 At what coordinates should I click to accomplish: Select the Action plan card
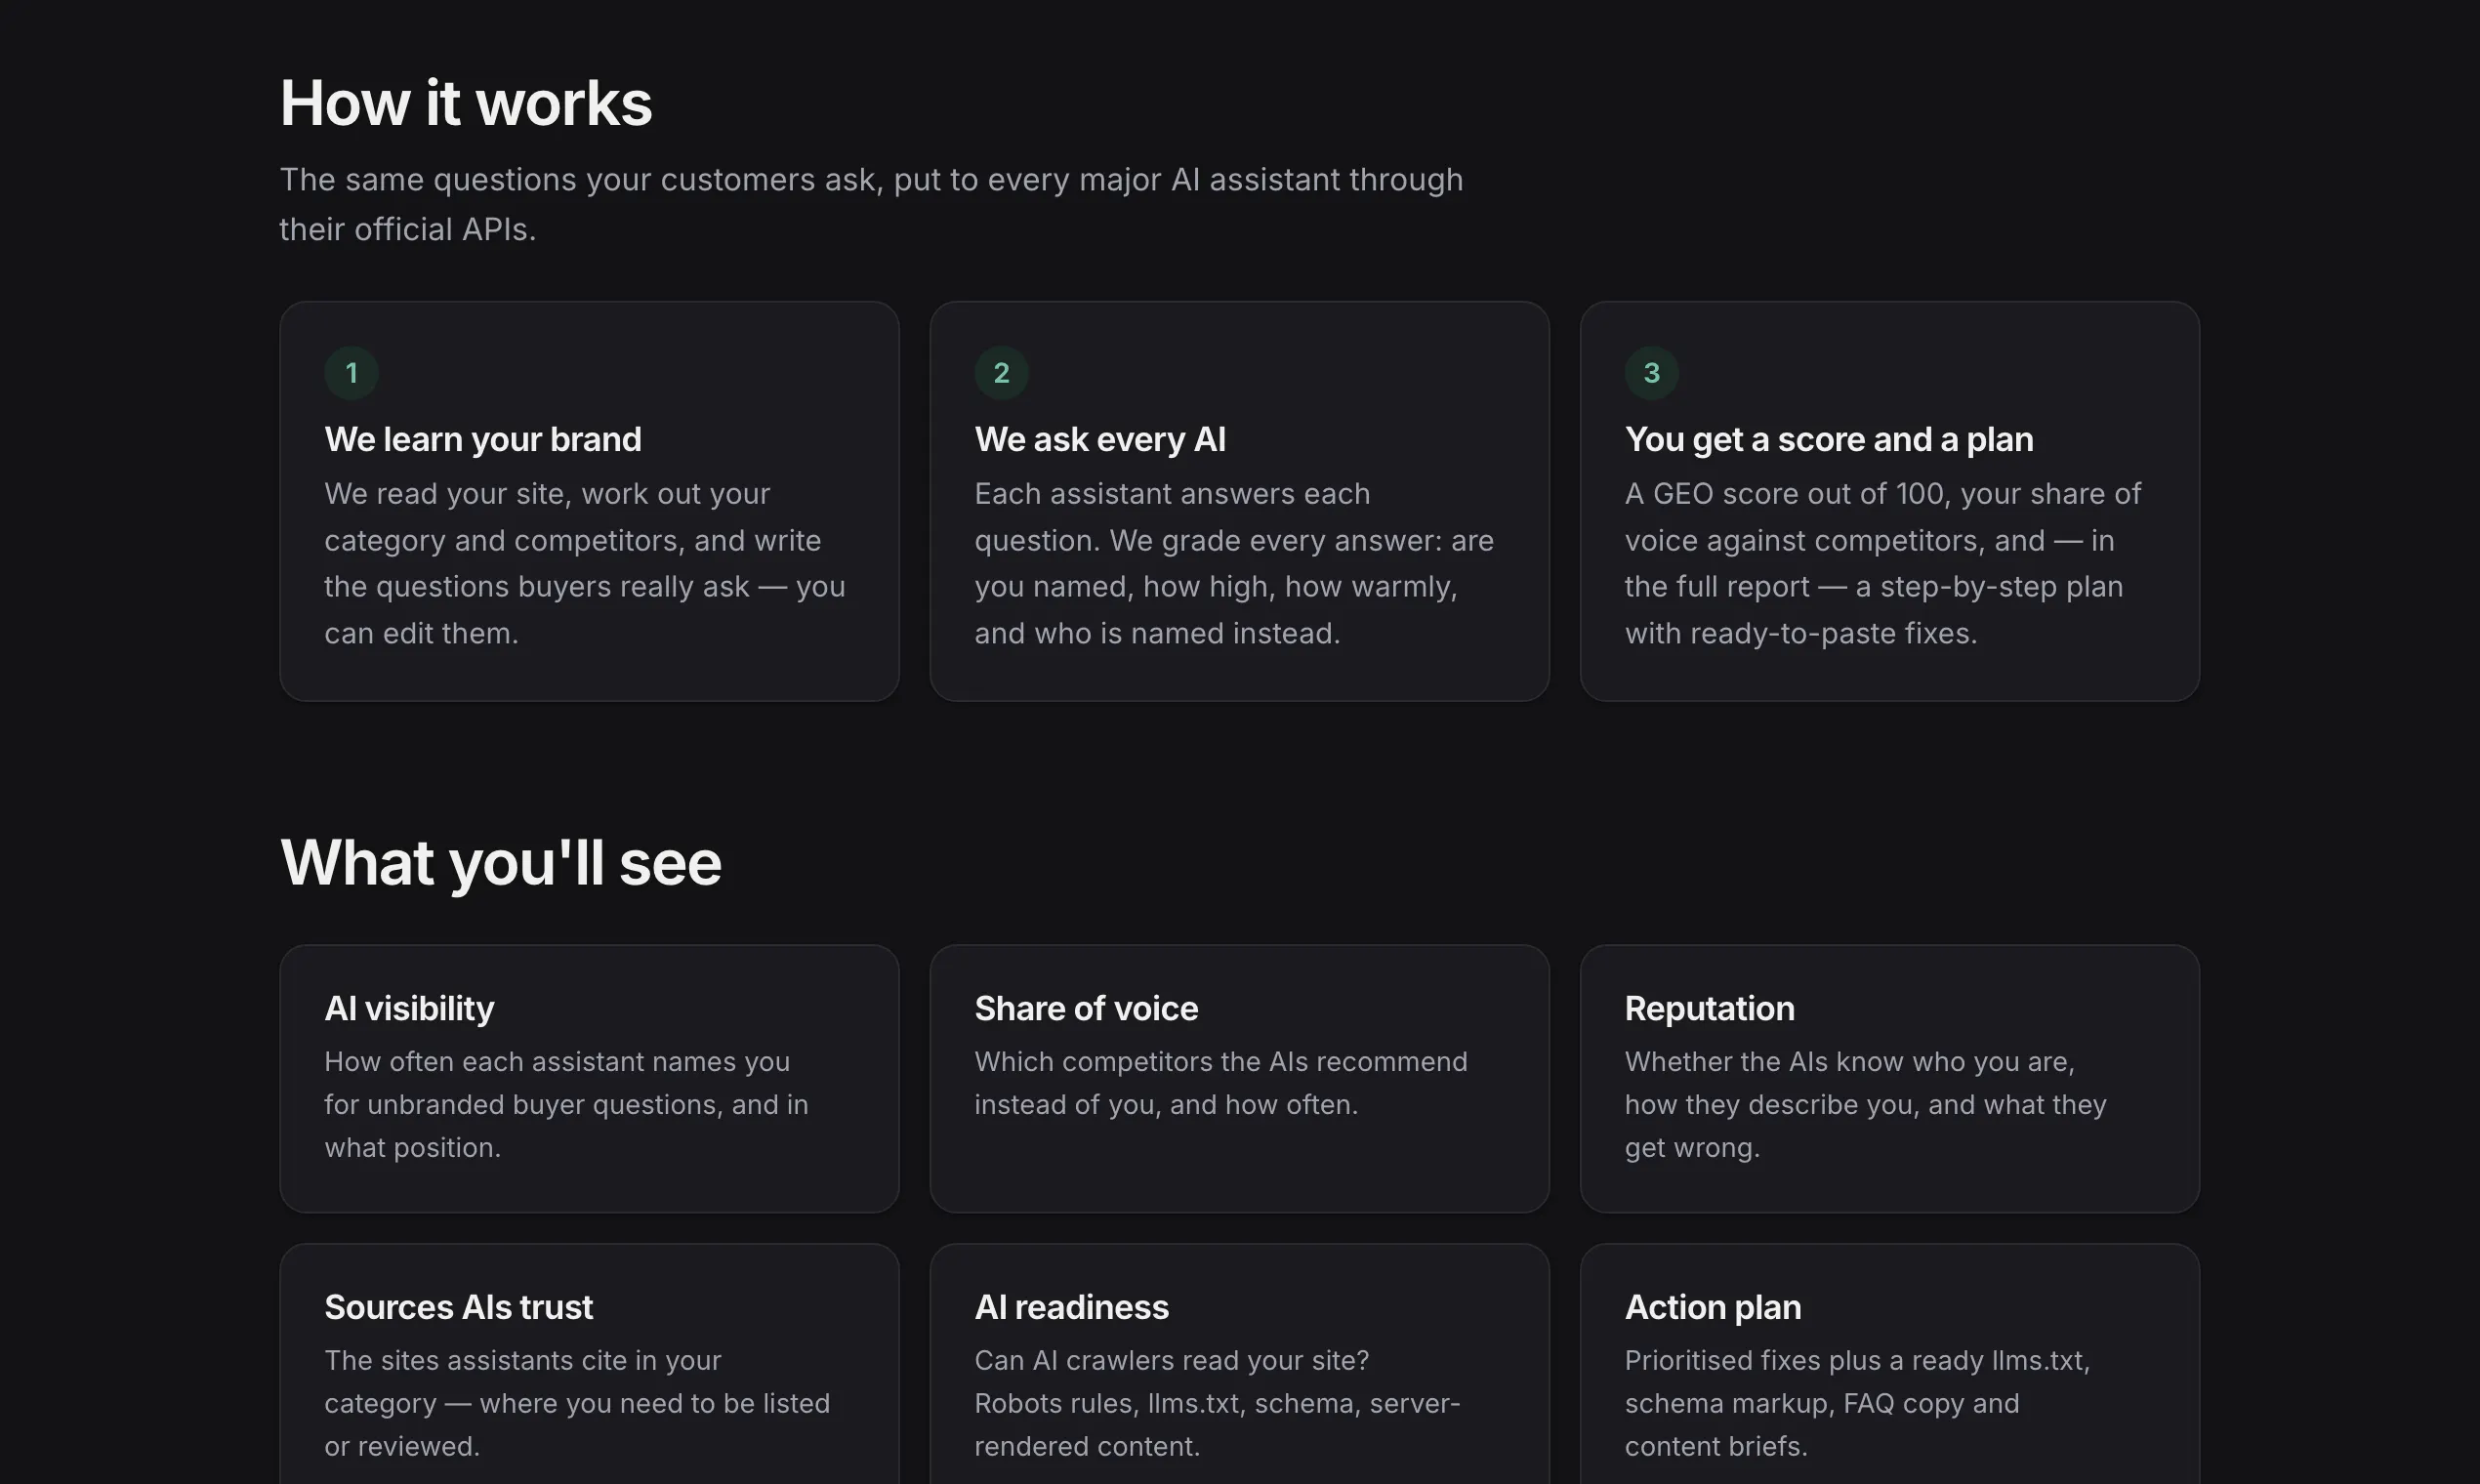click(x=1889, y=1364)
